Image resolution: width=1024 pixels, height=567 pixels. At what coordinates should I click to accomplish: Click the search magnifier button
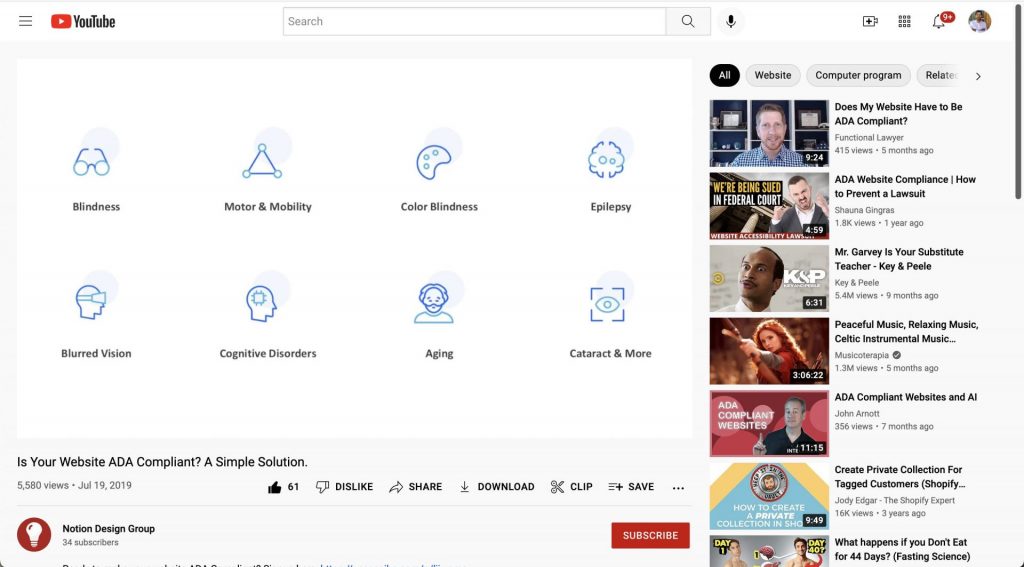pyautogui.click(x=688, y=22)
